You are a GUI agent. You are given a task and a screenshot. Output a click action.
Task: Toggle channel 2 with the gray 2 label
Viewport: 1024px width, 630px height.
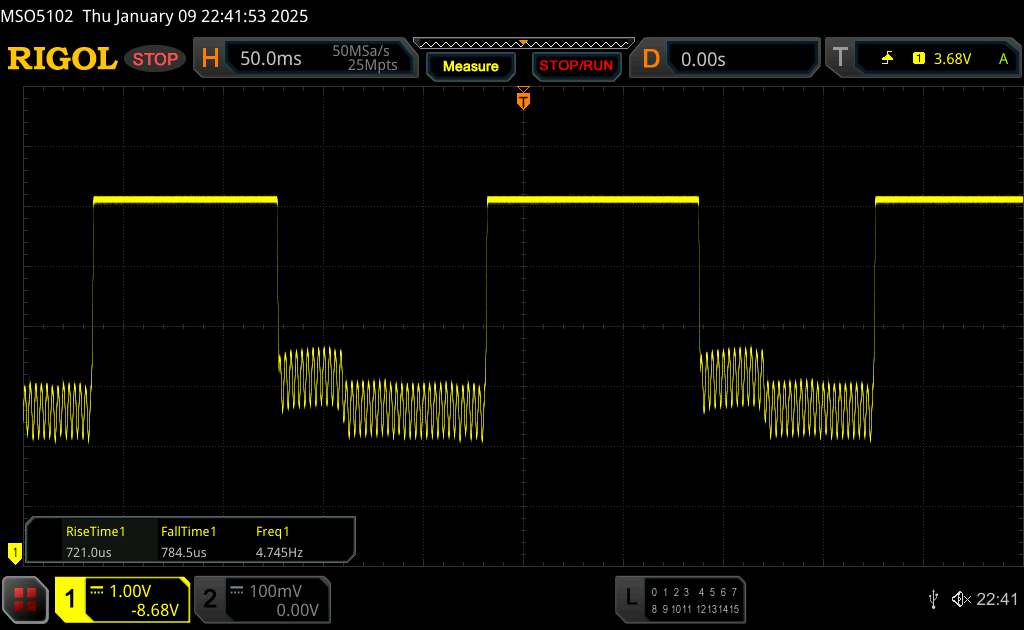(x=210, y=599)
